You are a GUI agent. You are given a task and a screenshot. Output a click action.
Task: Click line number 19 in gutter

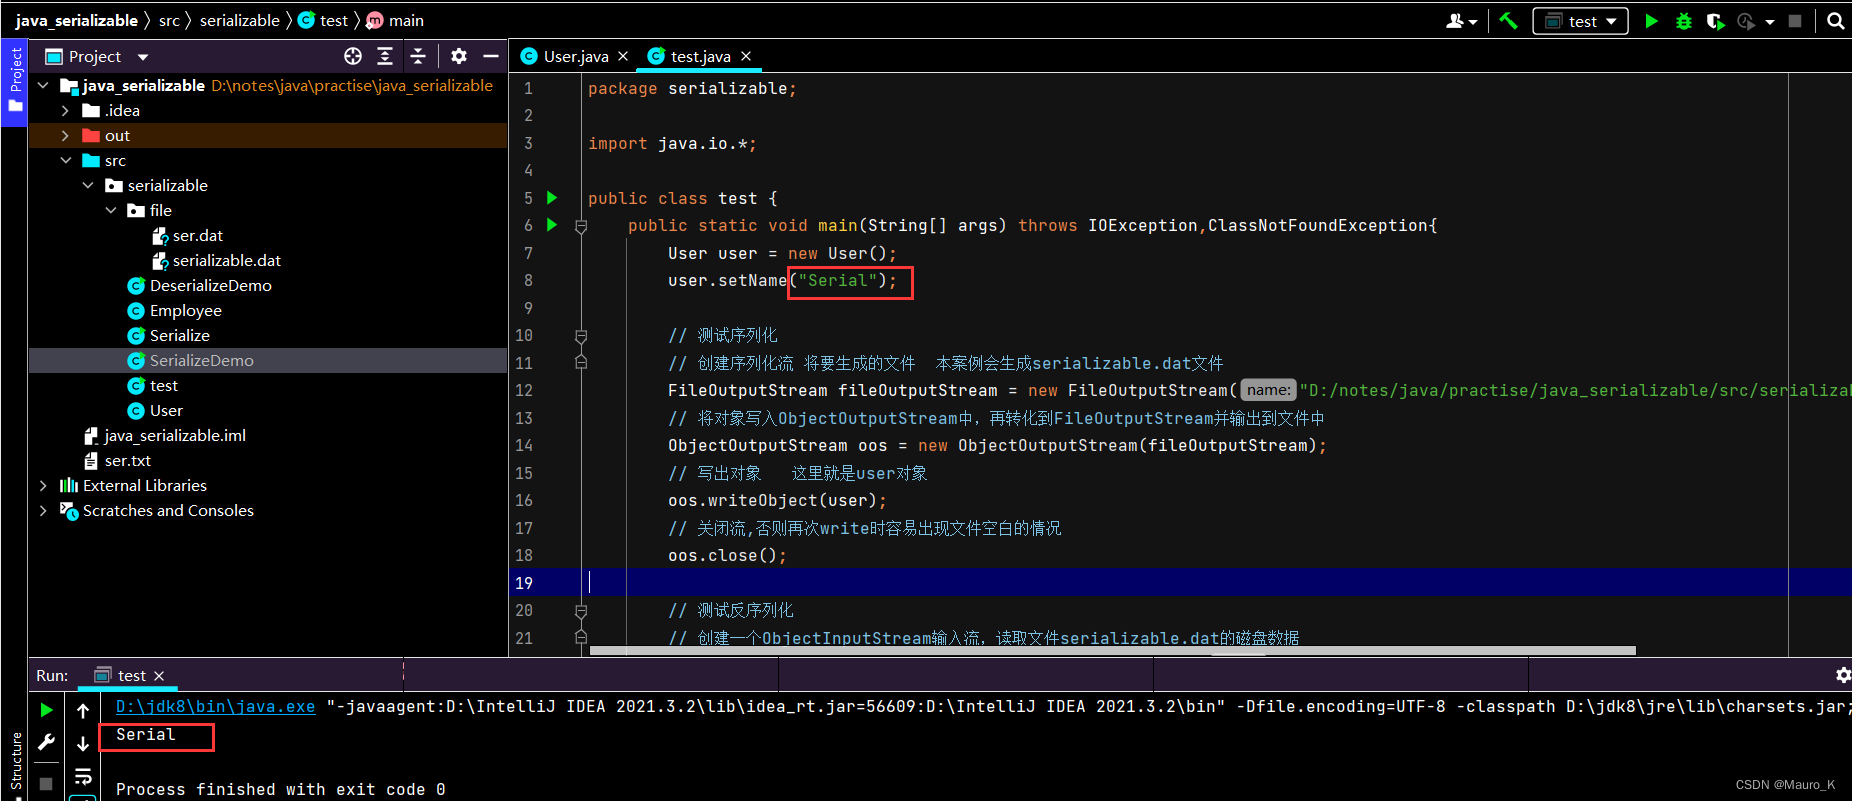pos(524,583)
